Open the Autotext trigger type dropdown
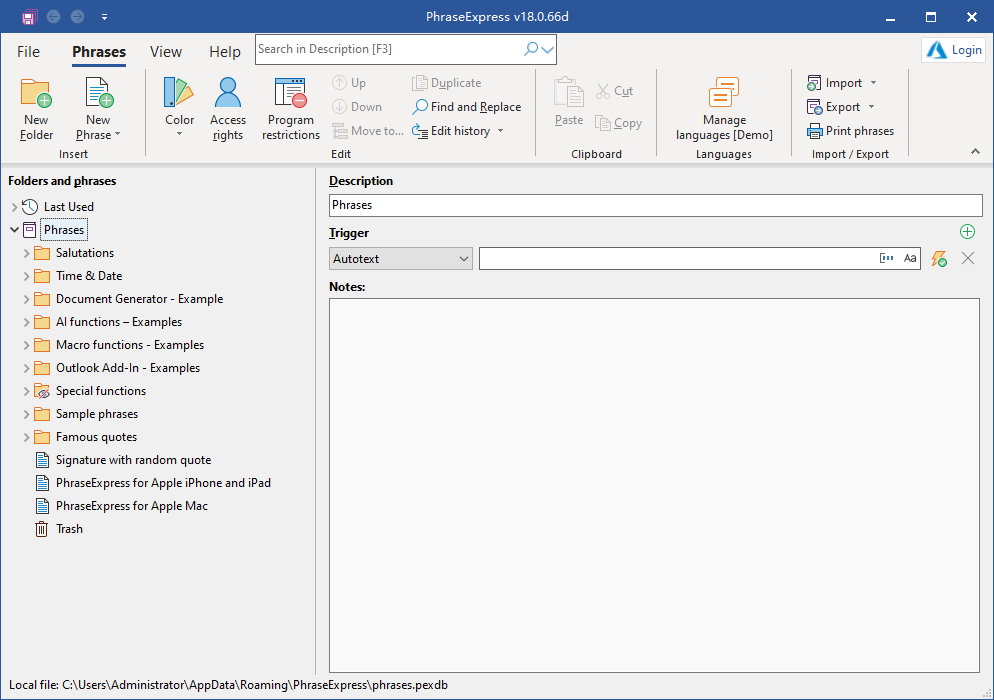Screen dimensions: 994x700 coord(401,259)
